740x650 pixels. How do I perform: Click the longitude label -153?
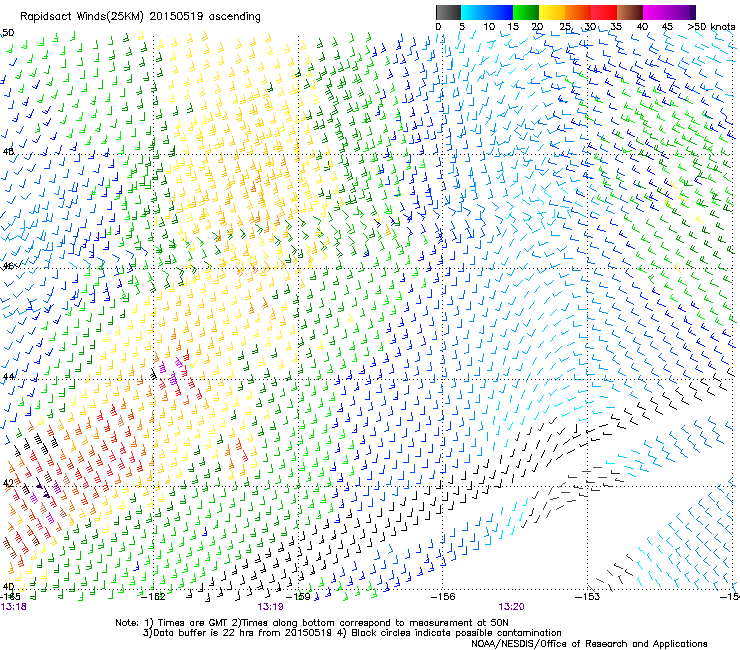pos(588,596)
